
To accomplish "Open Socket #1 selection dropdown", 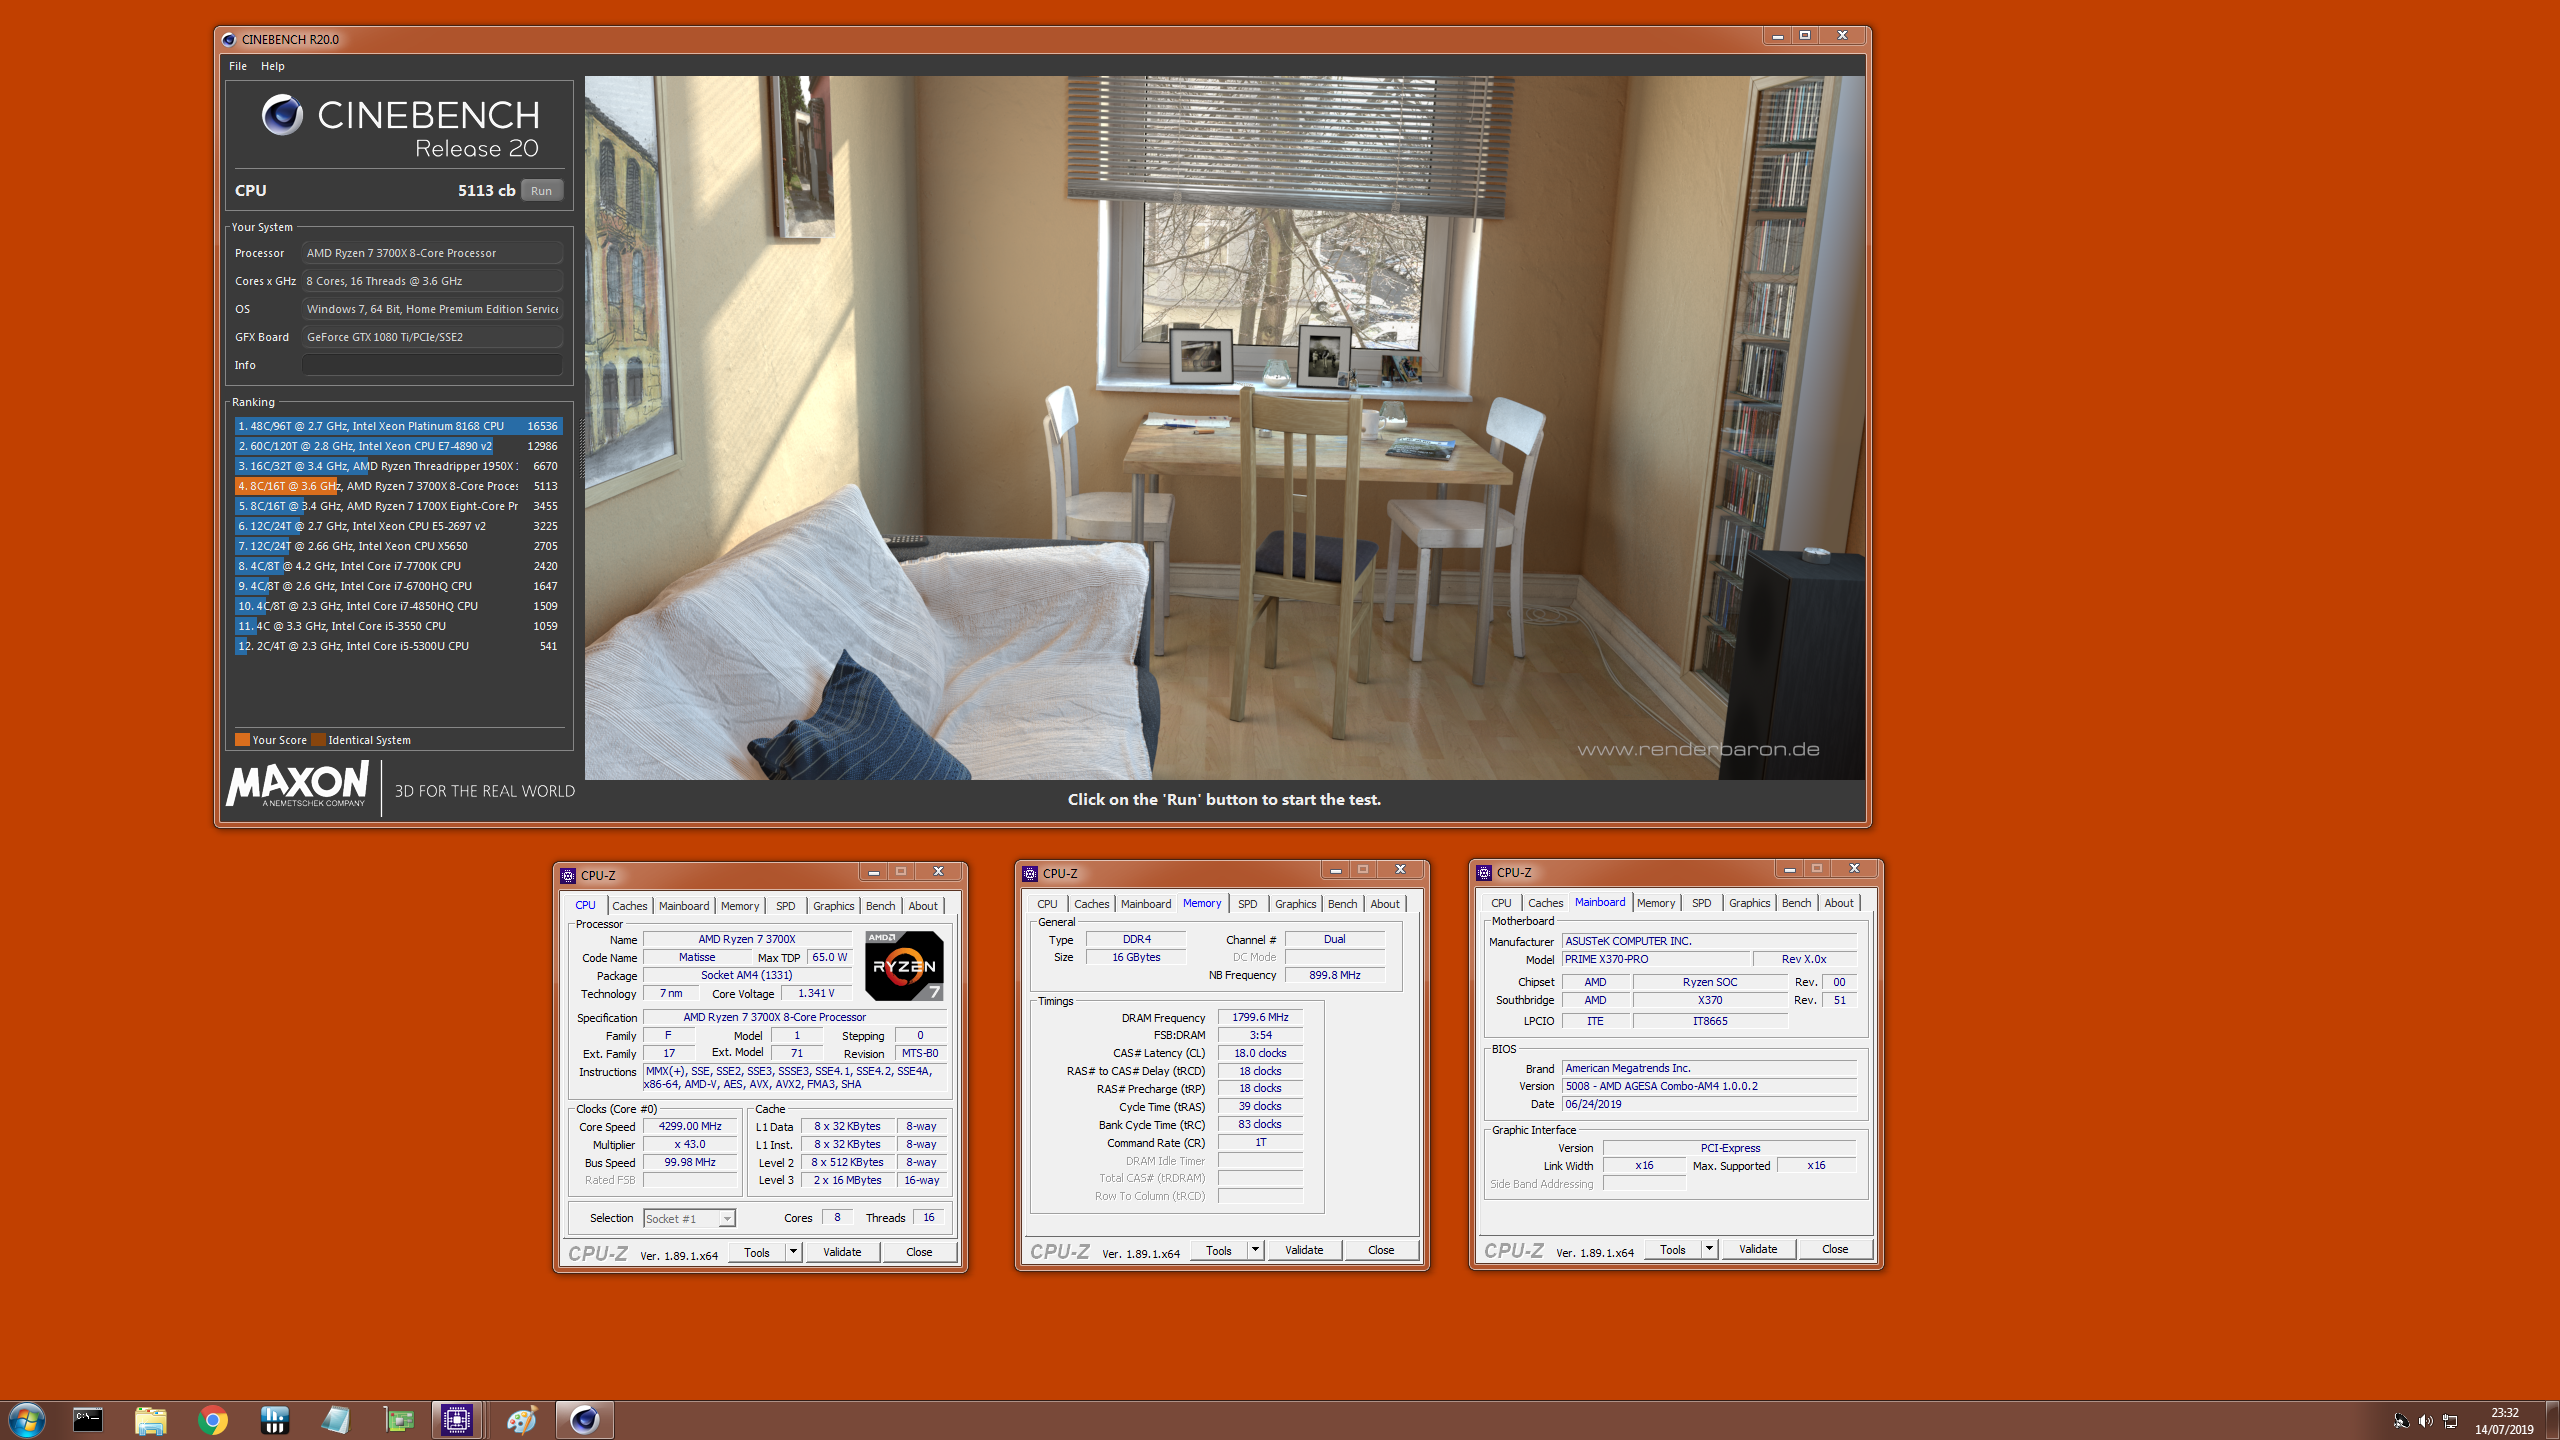I will (689, 1218).
